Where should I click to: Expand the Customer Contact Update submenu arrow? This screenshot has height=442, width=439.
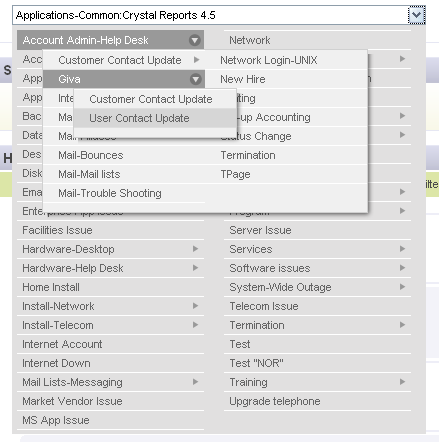tap(196, 60)
